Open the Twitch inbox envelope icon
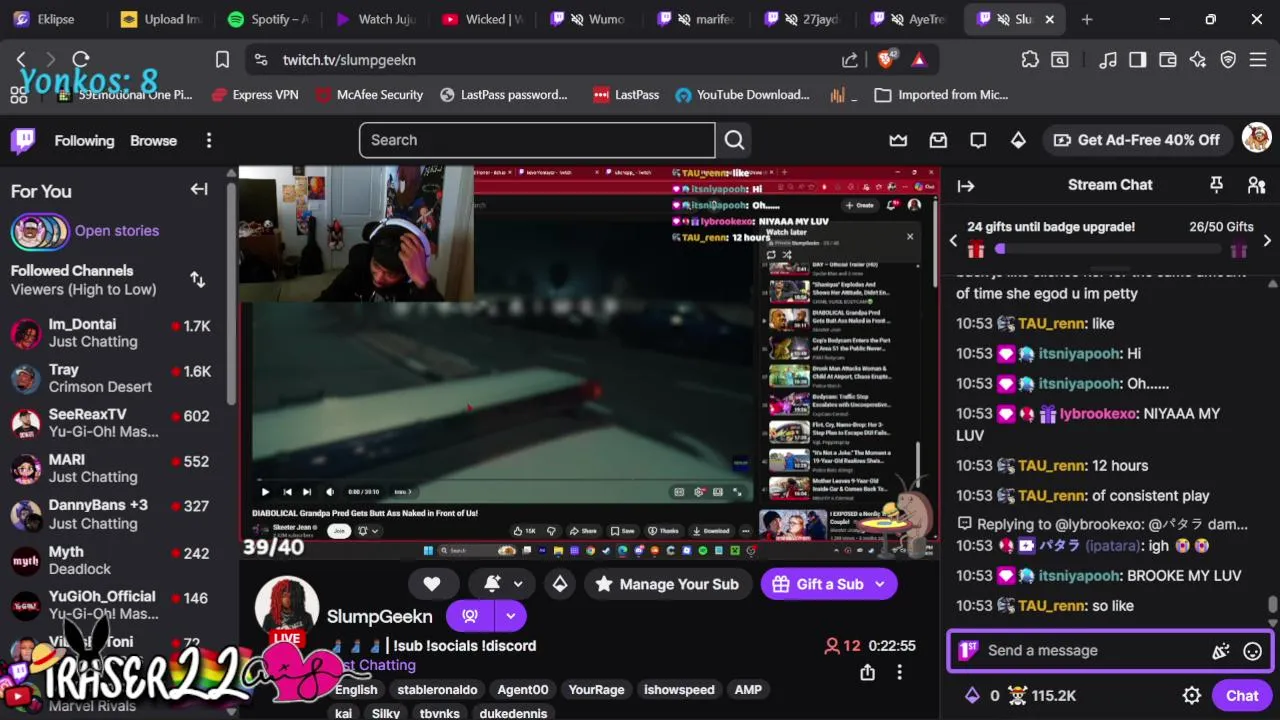Screen dimensions: 1280x720 [x=938, y=140]
